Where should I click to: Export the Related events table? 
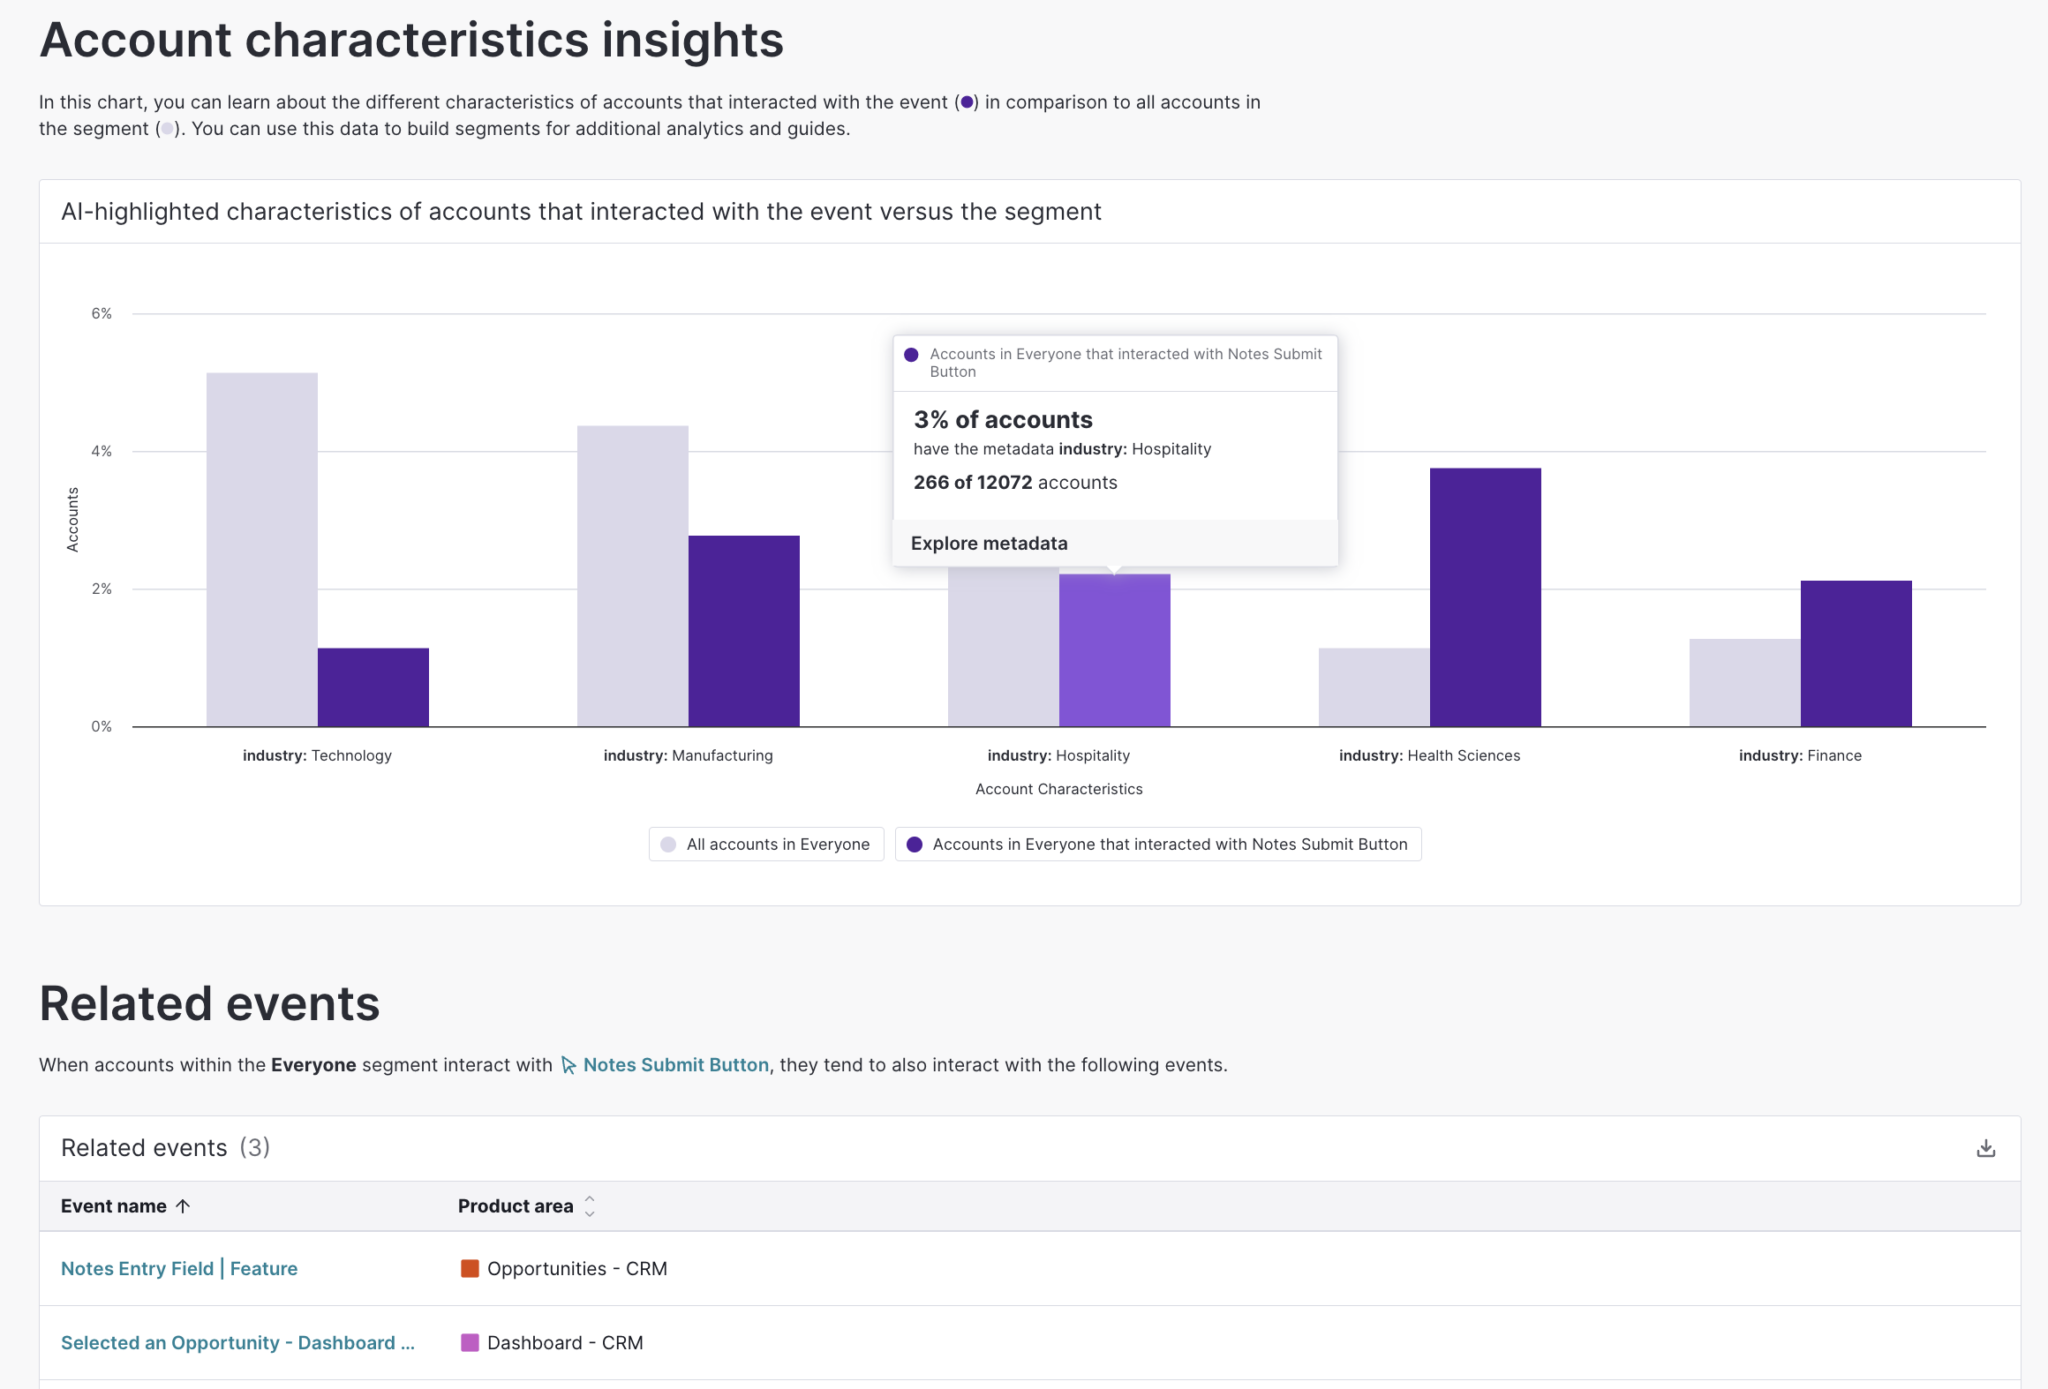tap(1985, 1148)
